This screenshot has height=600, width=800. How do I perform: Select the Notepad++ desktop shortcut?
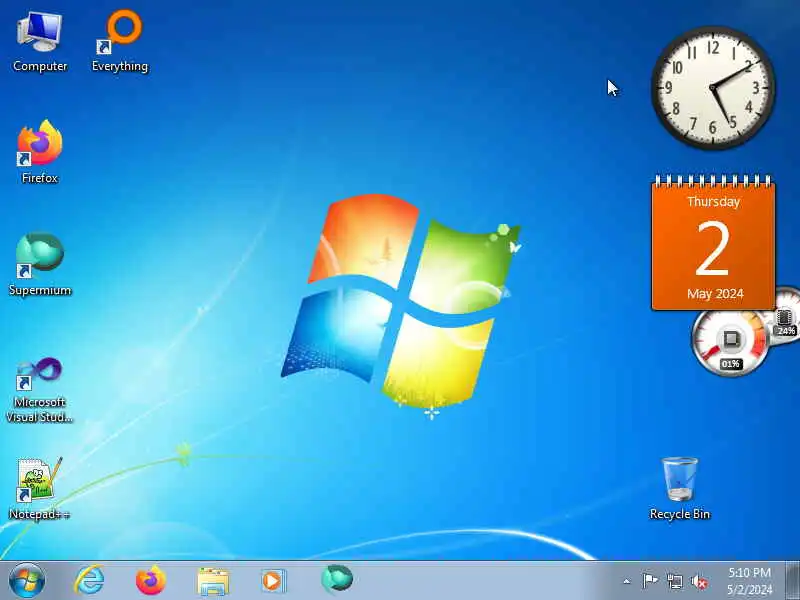(x=40, y=489)
